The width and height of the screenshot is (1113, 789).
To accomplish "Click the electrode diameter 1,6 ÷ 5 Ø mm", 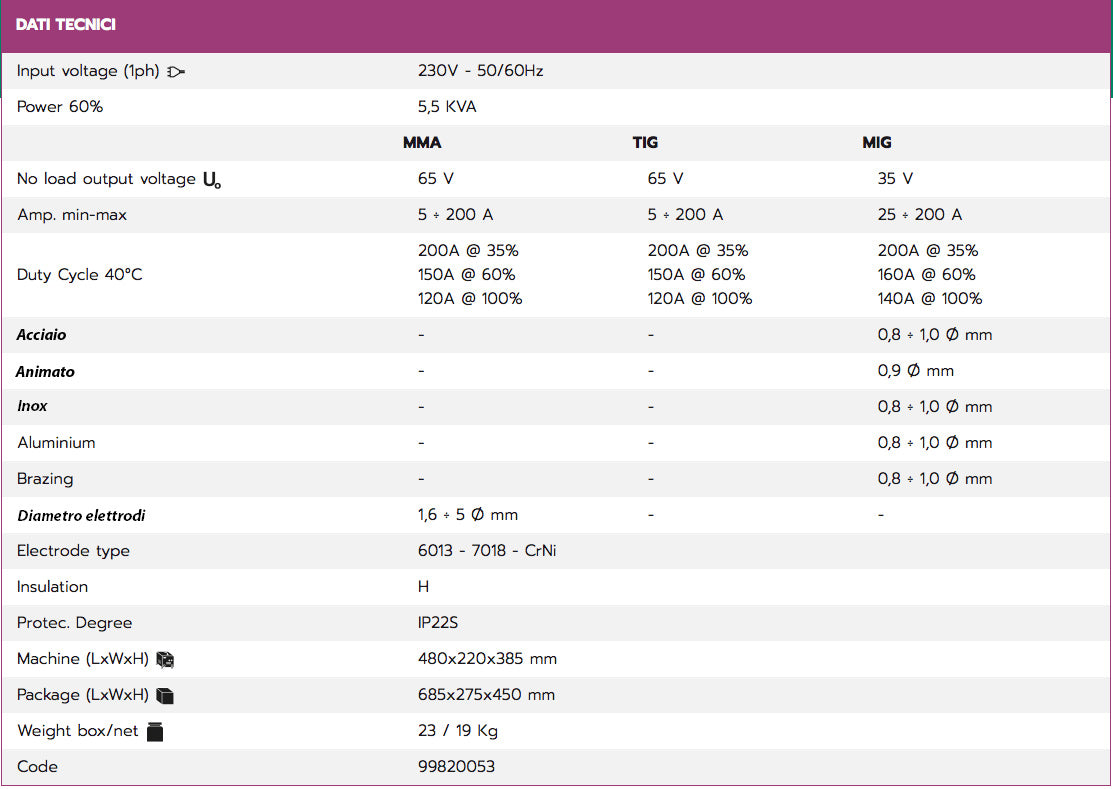I will coord(467,515).
